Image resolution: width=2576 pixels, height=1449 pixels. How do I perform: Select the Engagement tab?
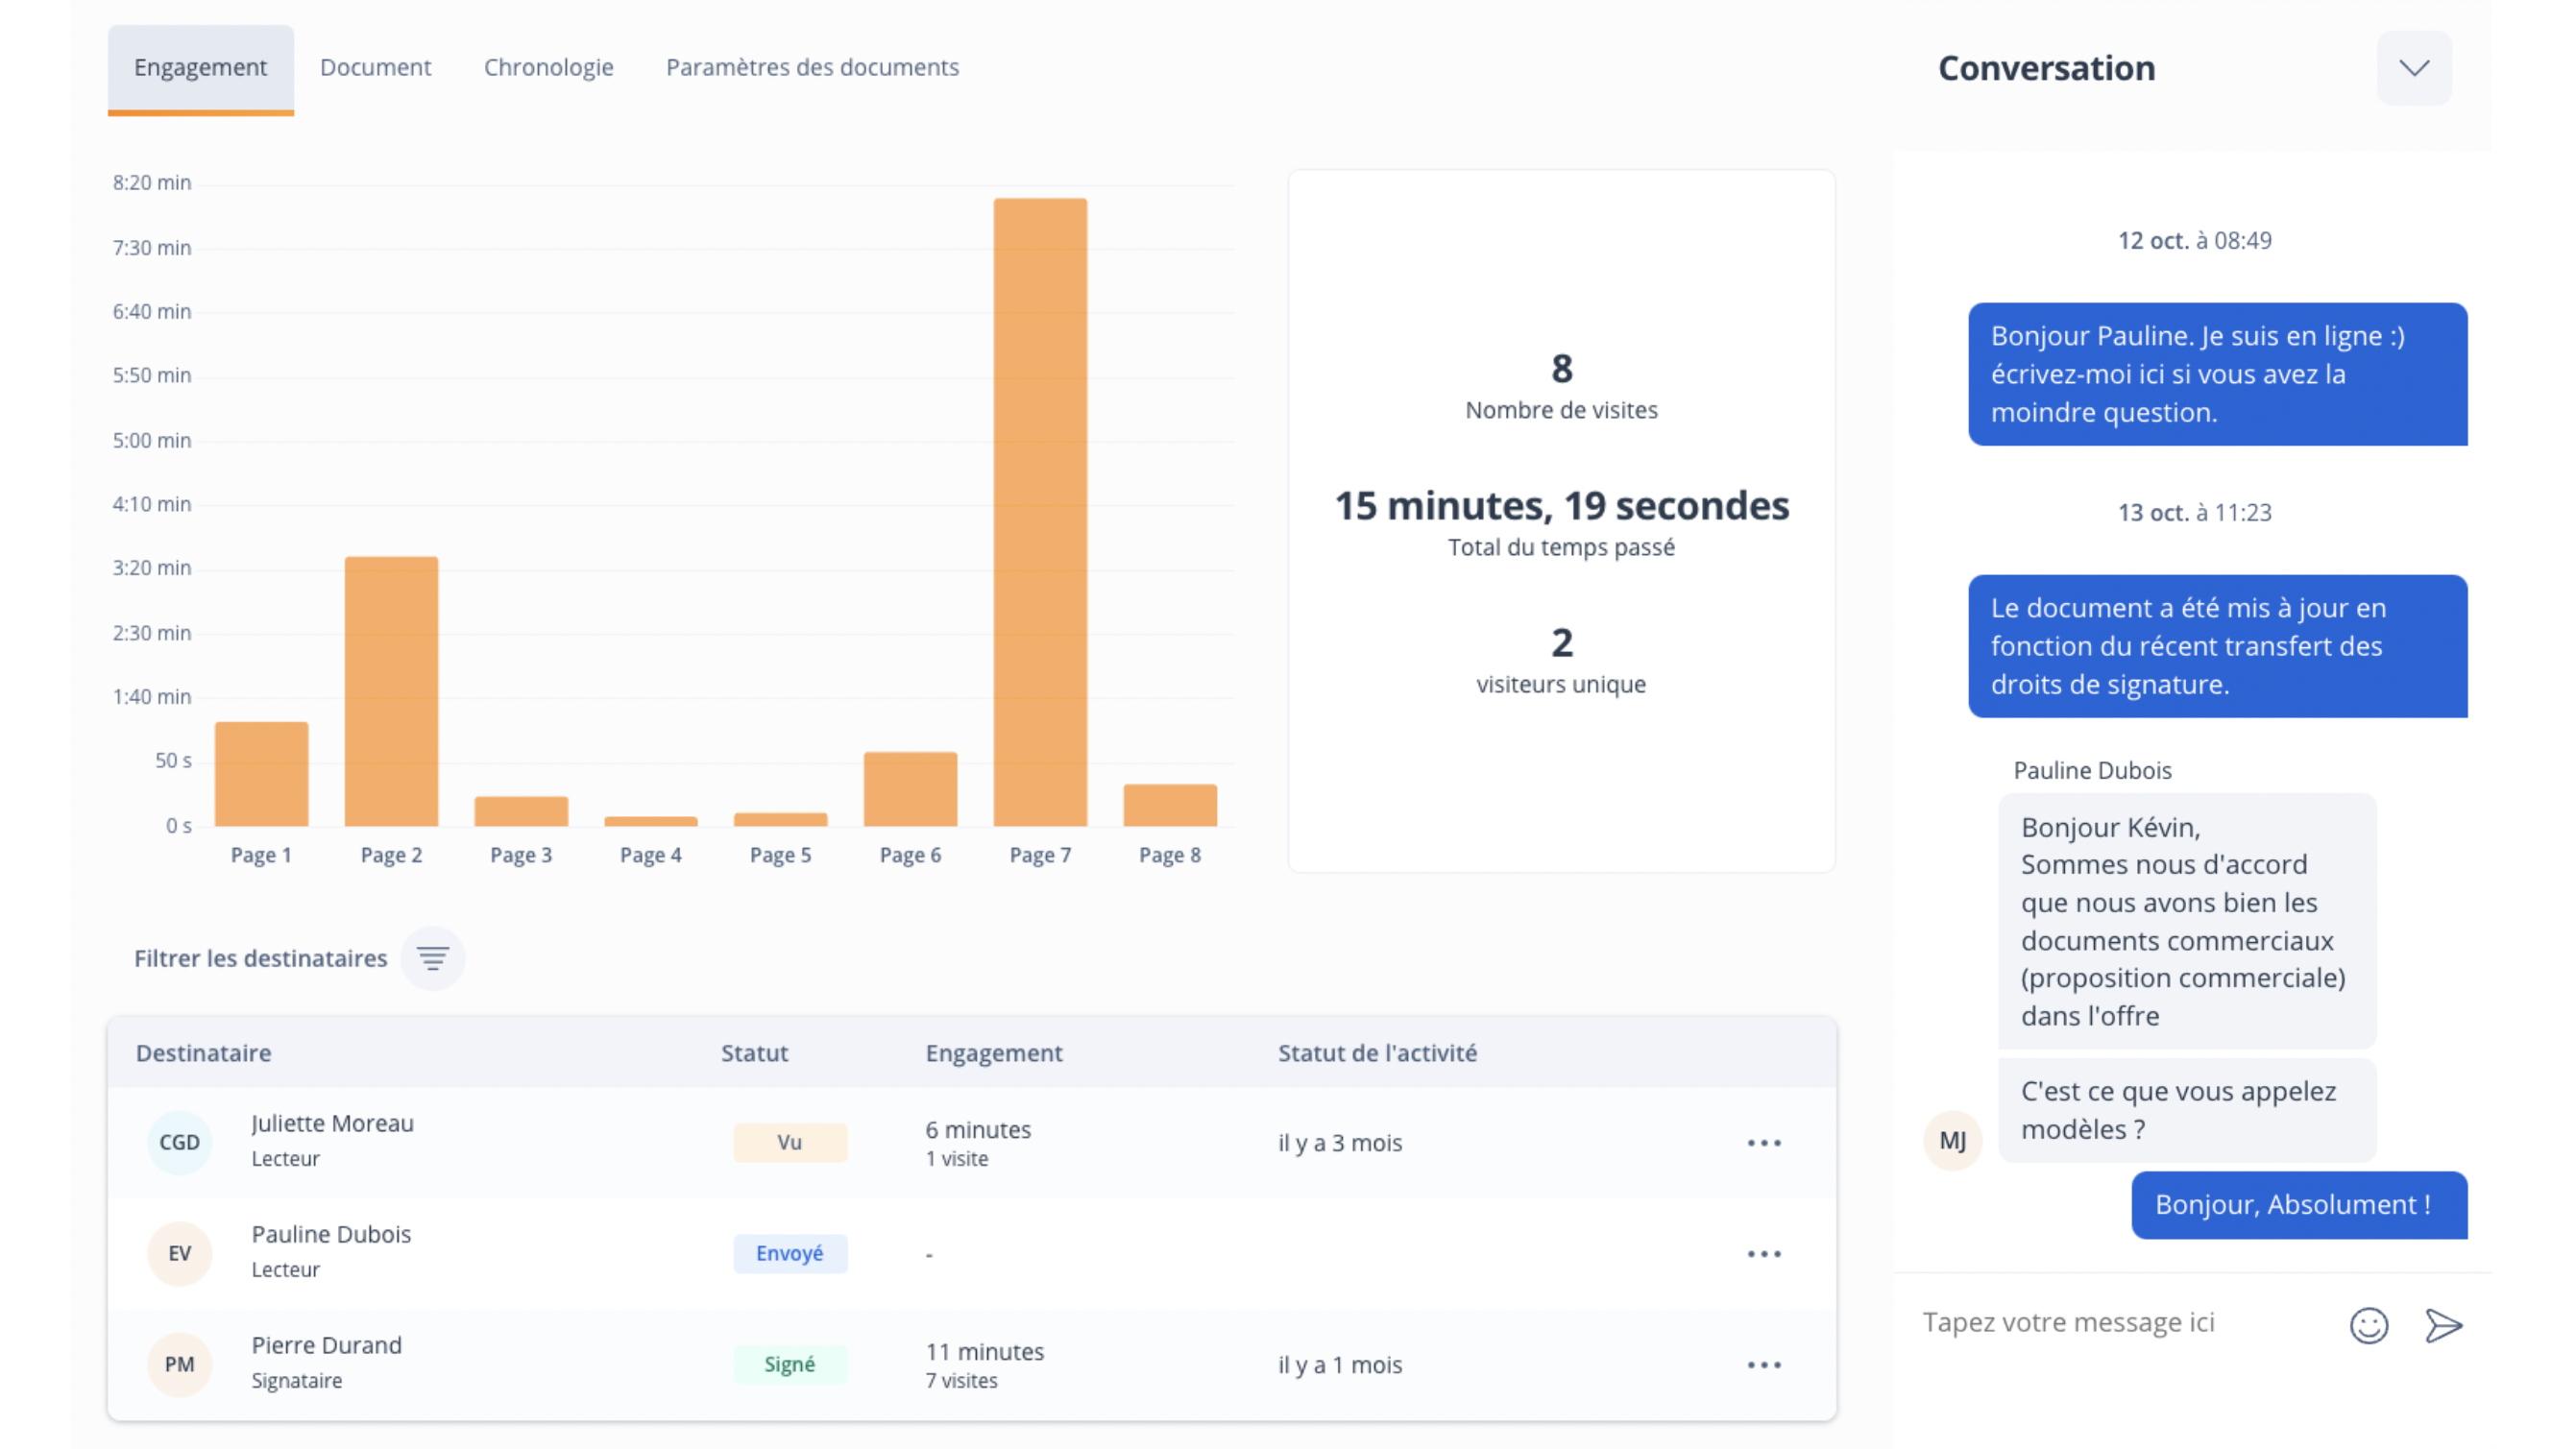pyautogui.click(x=200, y=67)
